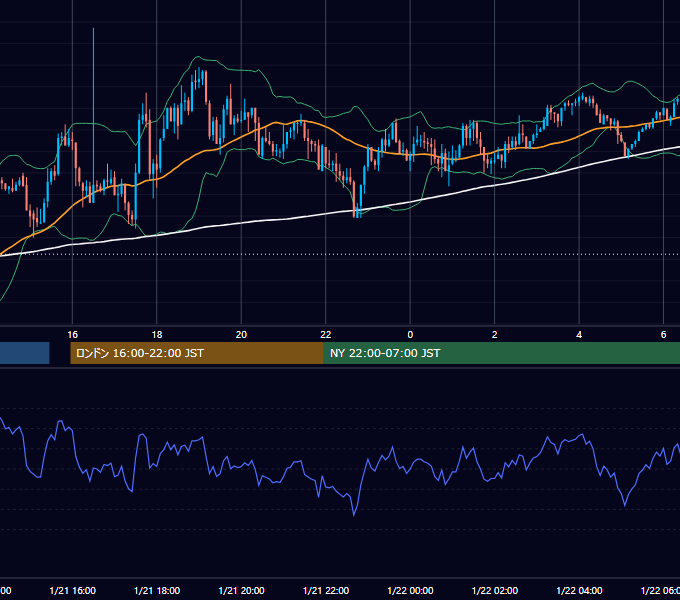Click the hour 6 axis label

pos(663,335)
